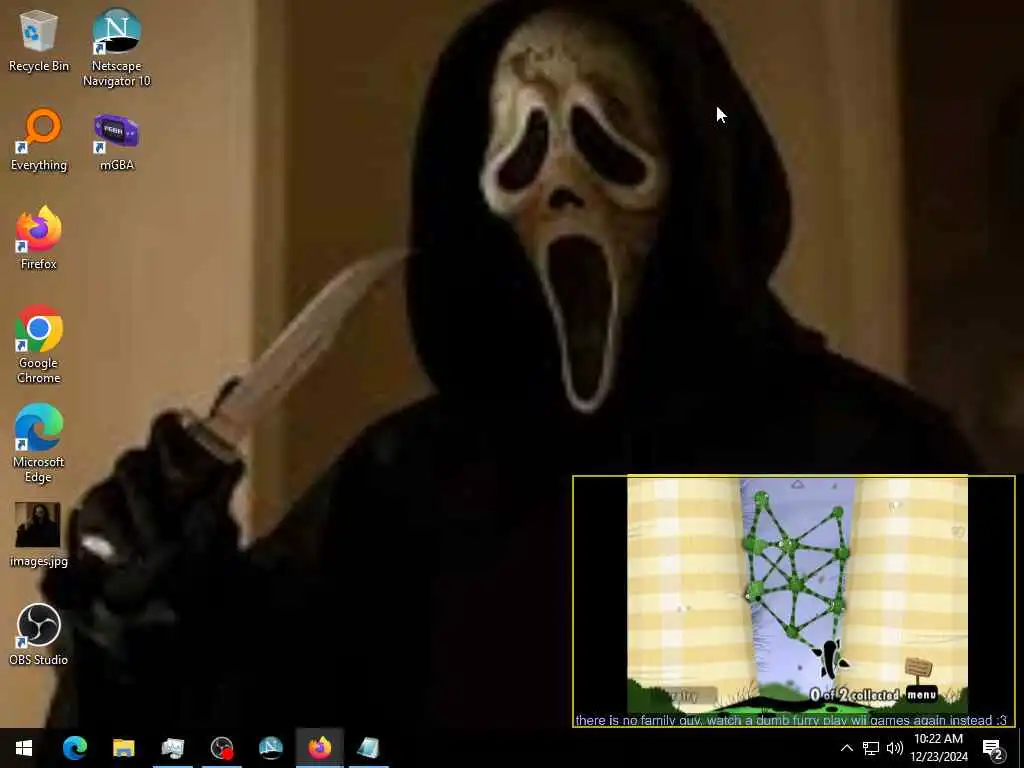This screenshot has height=768, width=1024.
Task: Select the OBS Studio desktop shortcut
Action: 39,634
